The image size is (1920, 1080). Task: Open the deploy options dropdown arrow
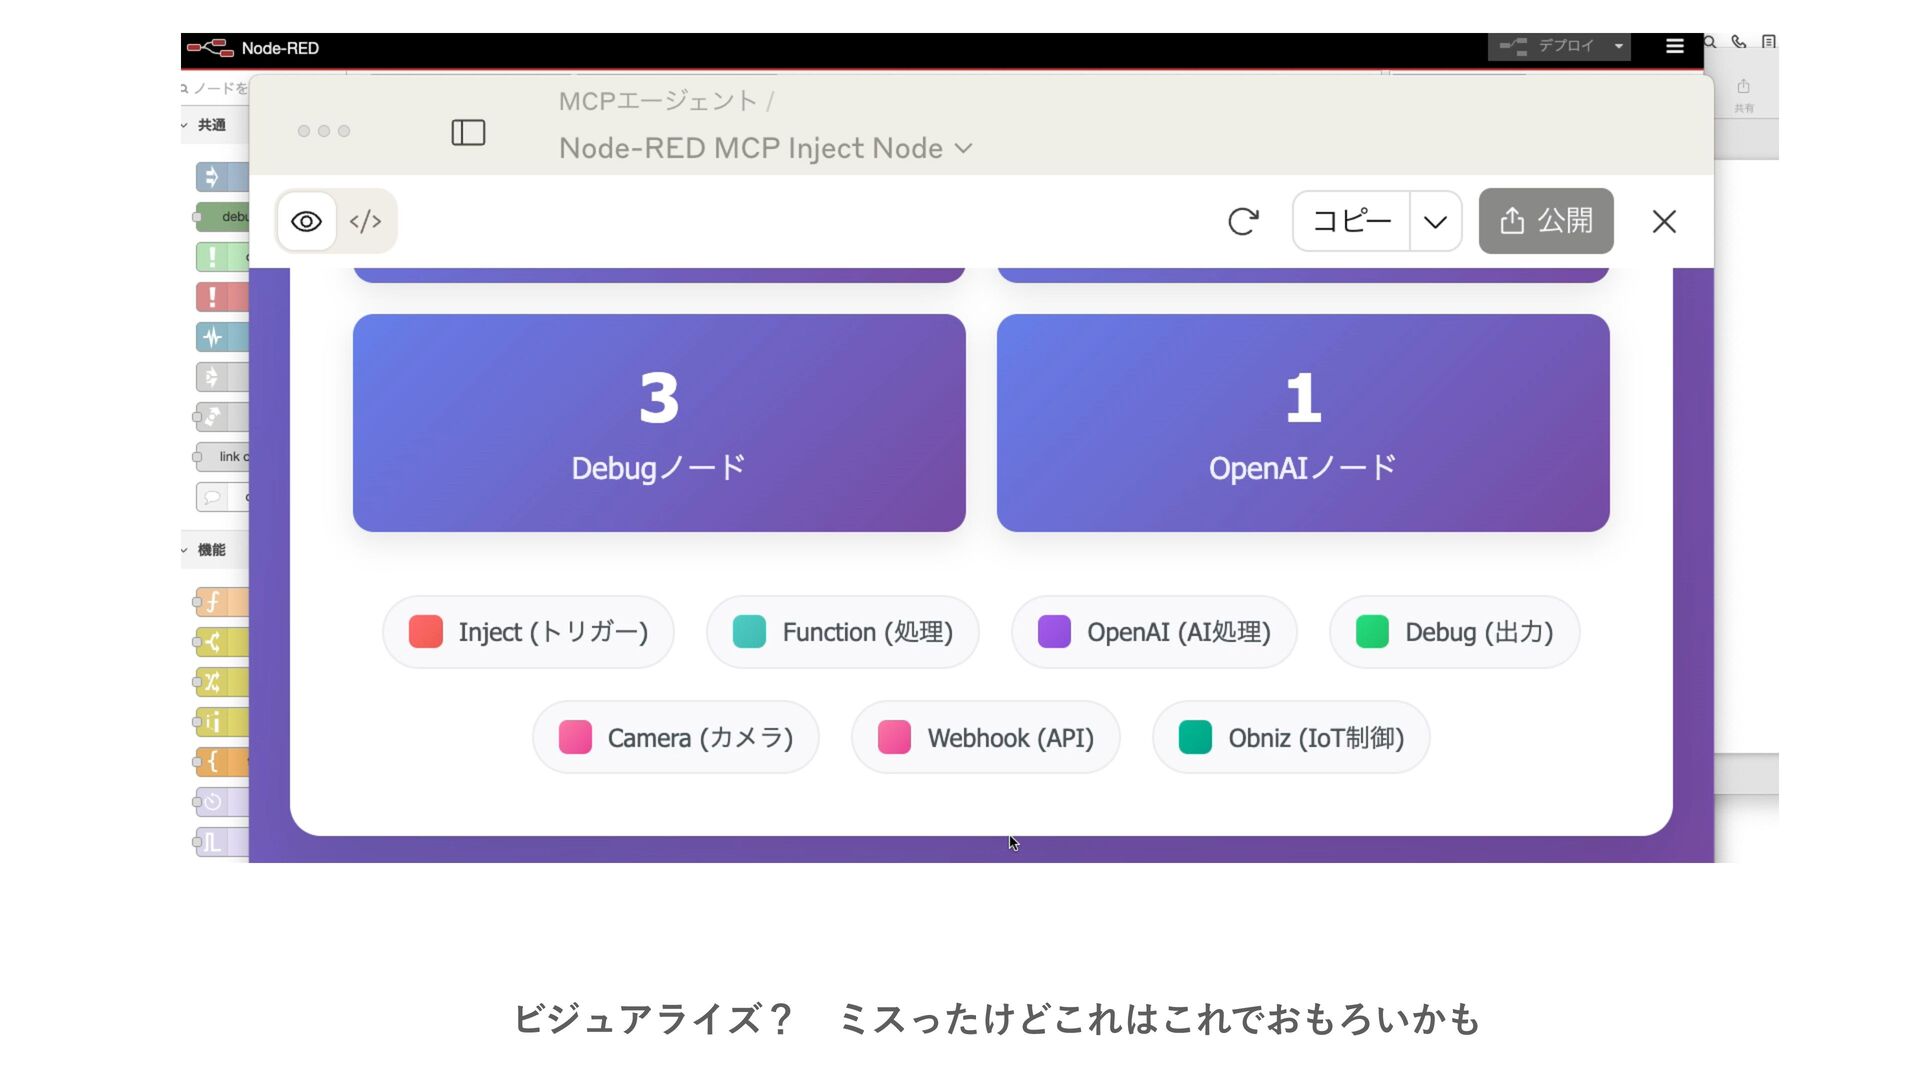(x=1618, y=46)
